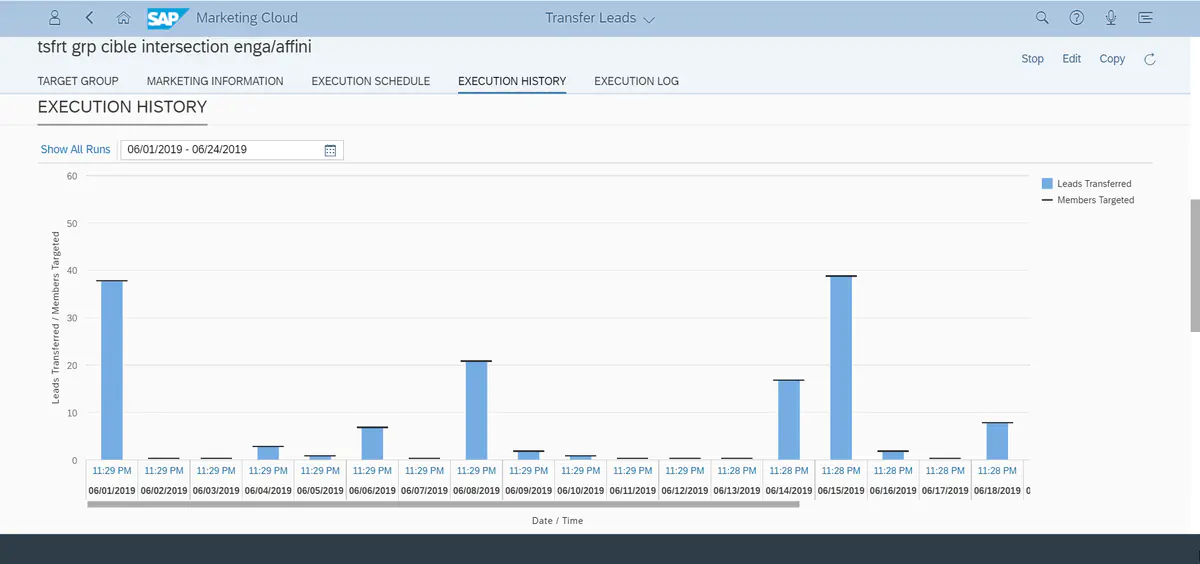The height and width of the screenshot is (564, 1200).
Task: Click the chart's horizontal scrollbar
Action: [x=443, y=504]
